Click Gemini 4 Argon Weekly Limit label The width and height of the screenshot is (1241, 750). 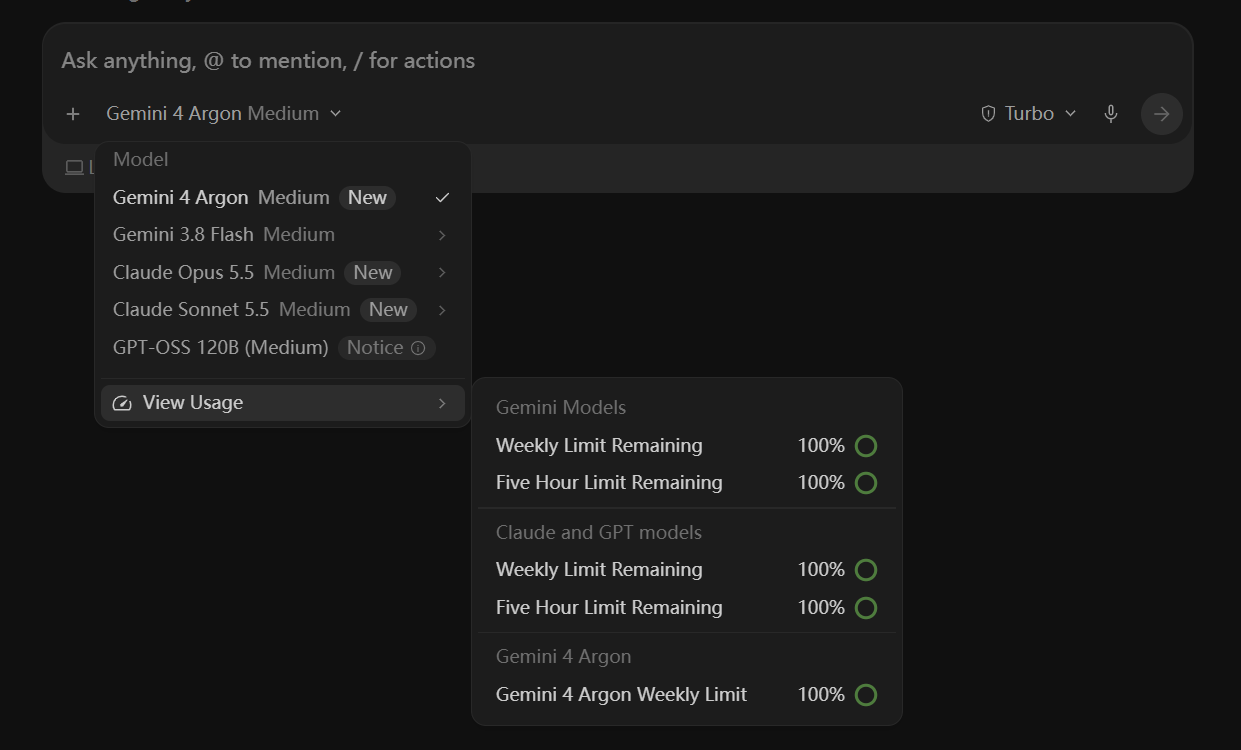621,695
